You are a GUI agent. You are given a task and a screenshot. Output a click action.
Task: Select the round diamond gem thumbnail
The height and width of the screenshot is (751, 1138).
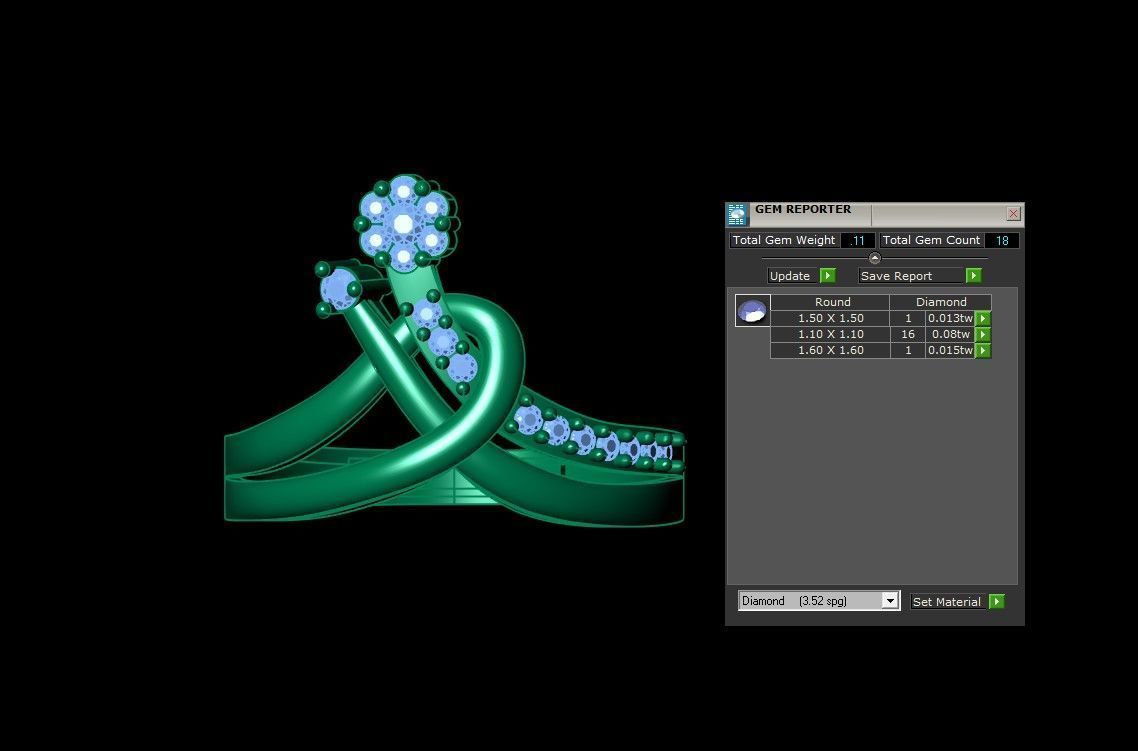(x=753, y=311)
